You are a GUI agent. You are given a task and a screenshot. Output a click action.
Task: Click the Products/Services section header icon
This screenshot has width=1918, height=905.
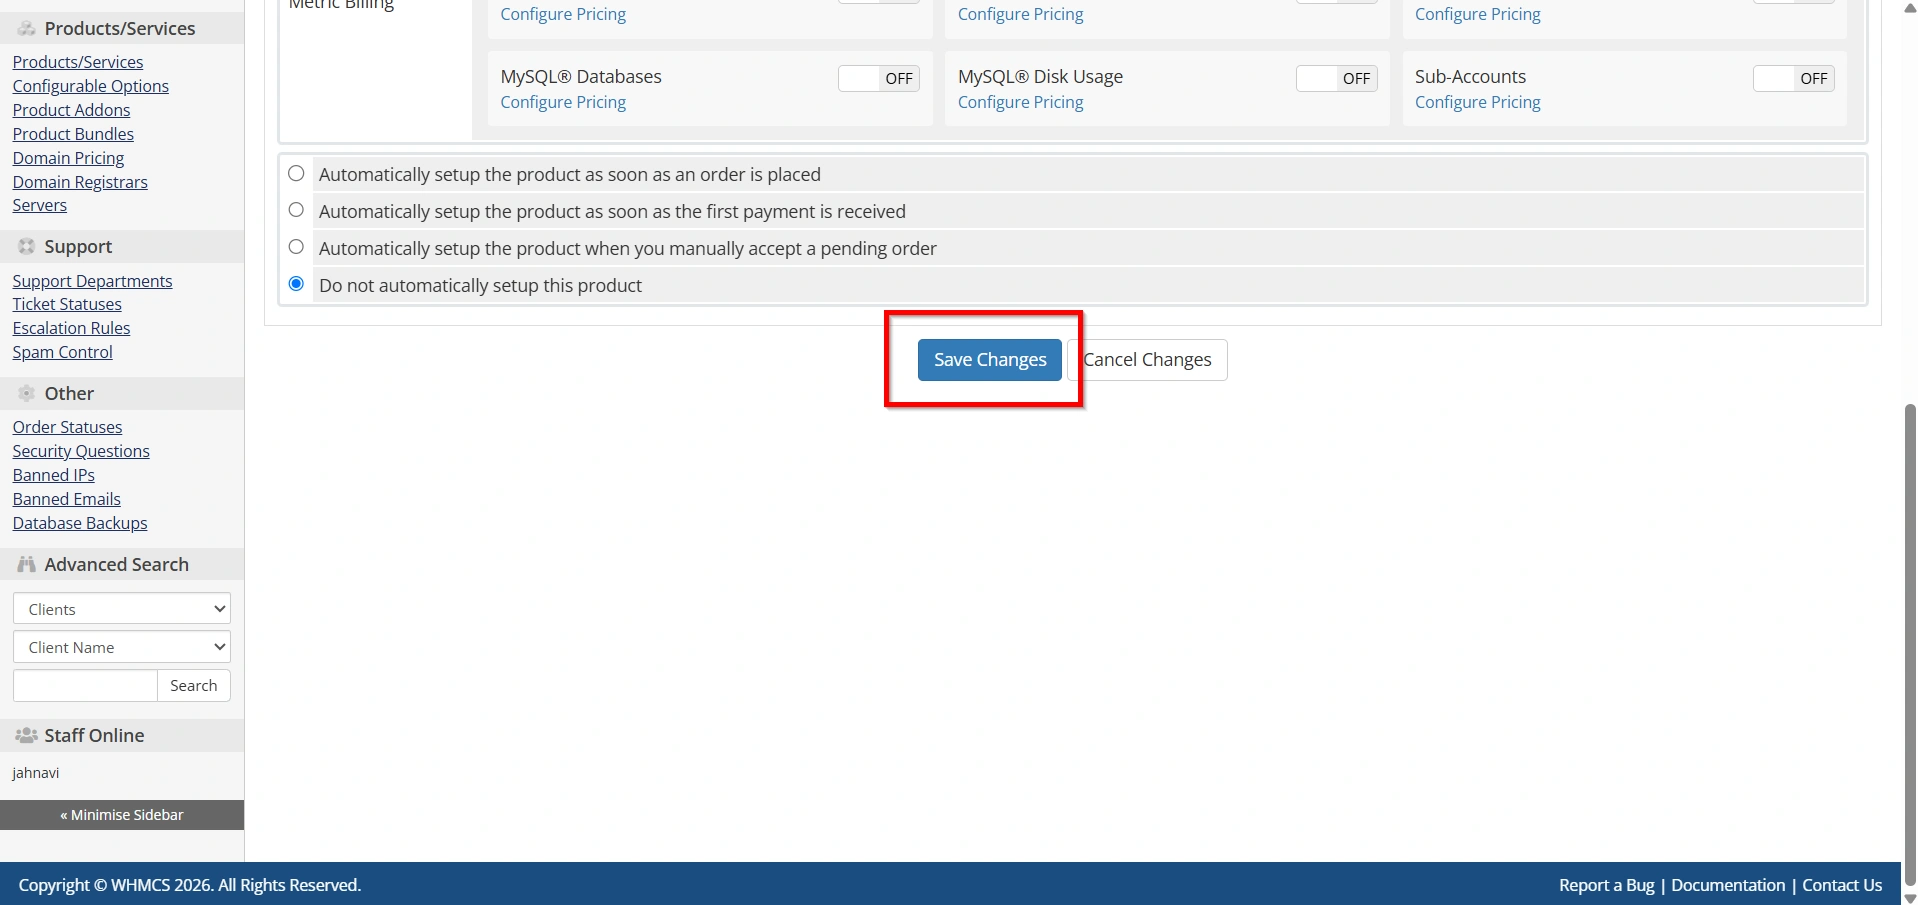(27, 29)
